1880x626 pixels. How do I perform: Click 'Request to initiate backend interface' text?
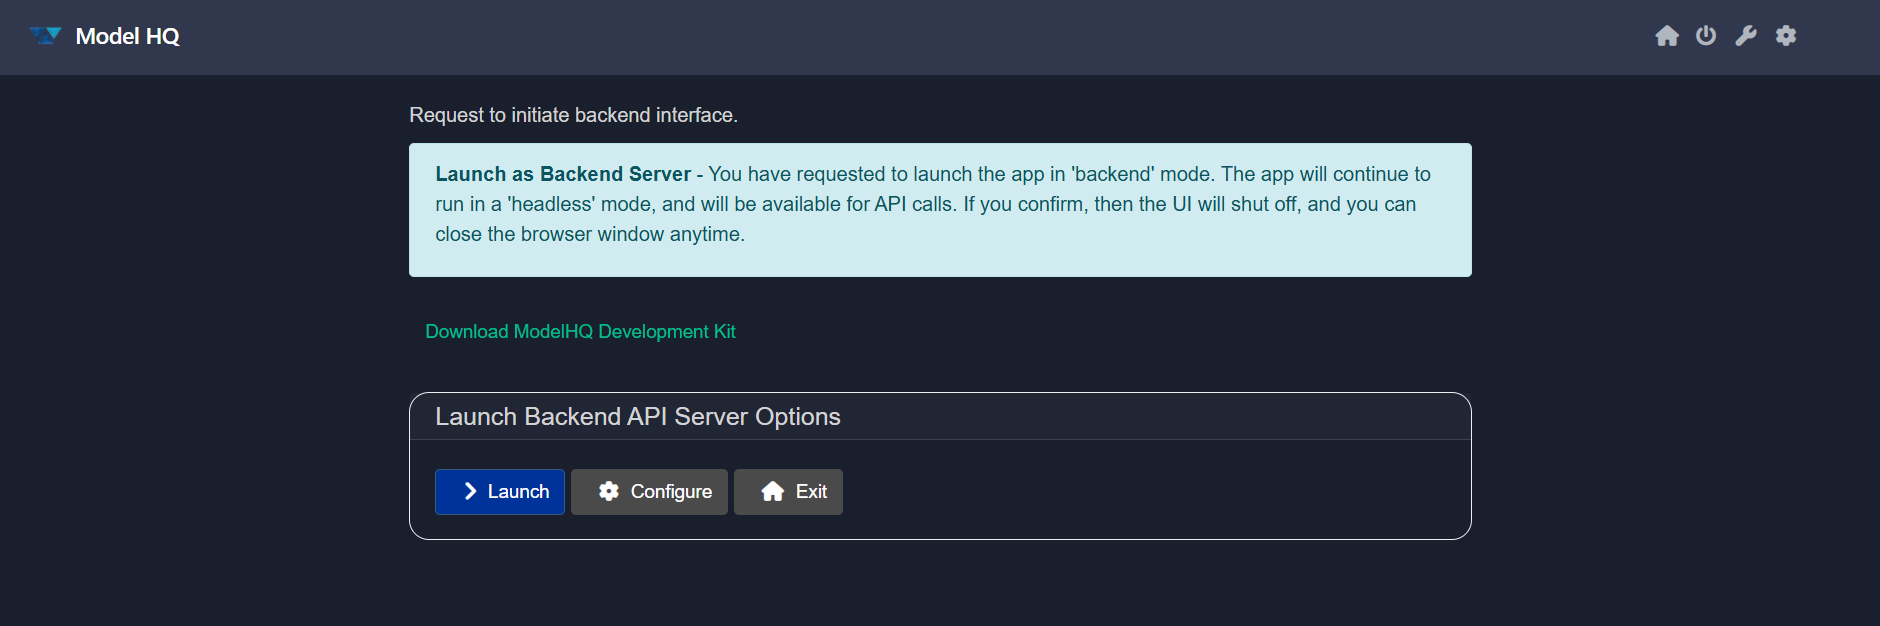pos(573,115)
